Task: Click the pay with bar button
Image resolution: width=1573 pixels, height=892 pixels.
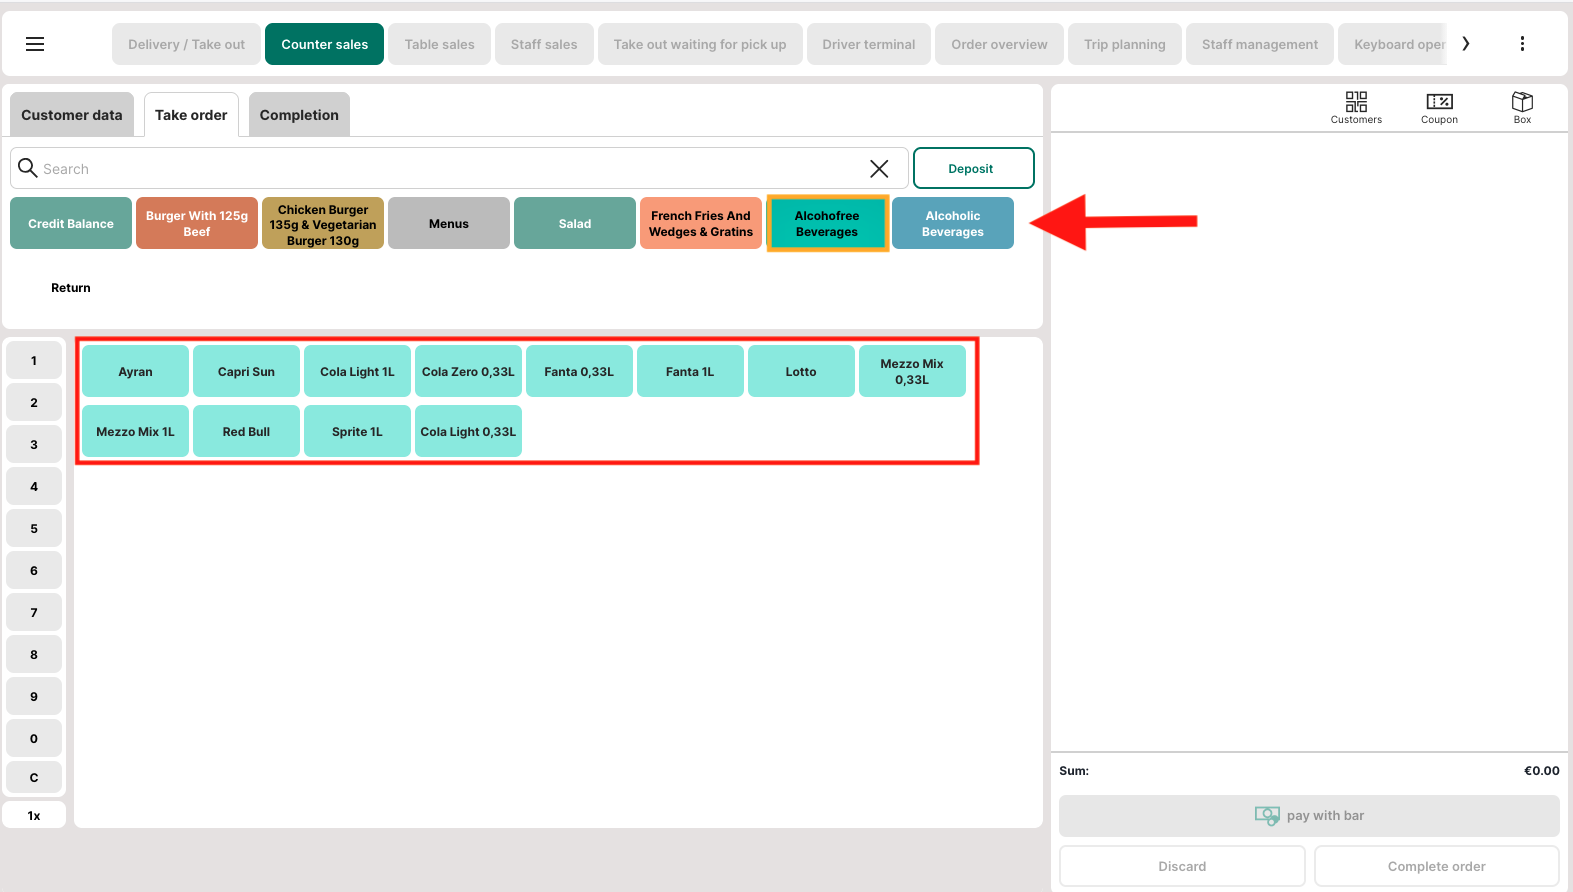Action: tap(1309, 816)
